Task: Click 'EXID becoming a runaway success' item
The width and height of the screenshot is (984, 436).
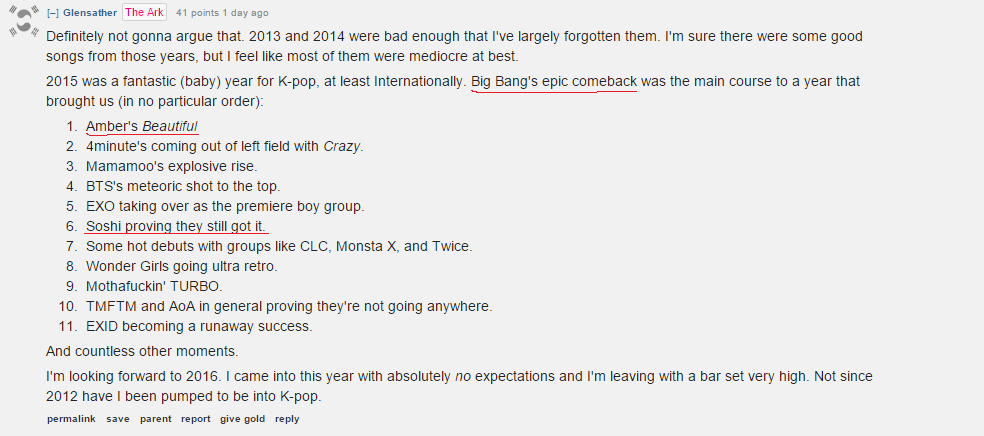Action: coord(199,327)
